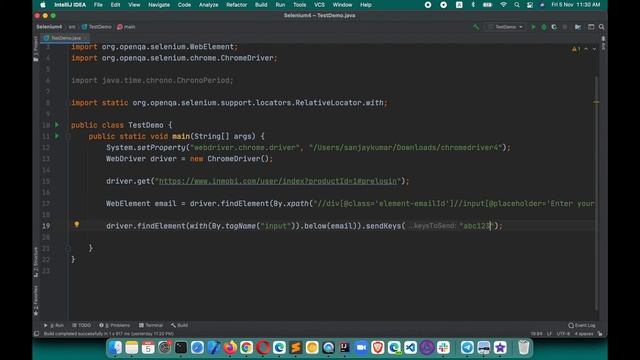This screenshot has width=640, height=360.
Task: Click the run gutter arrow beside main method
Action: tap(57, 136)
